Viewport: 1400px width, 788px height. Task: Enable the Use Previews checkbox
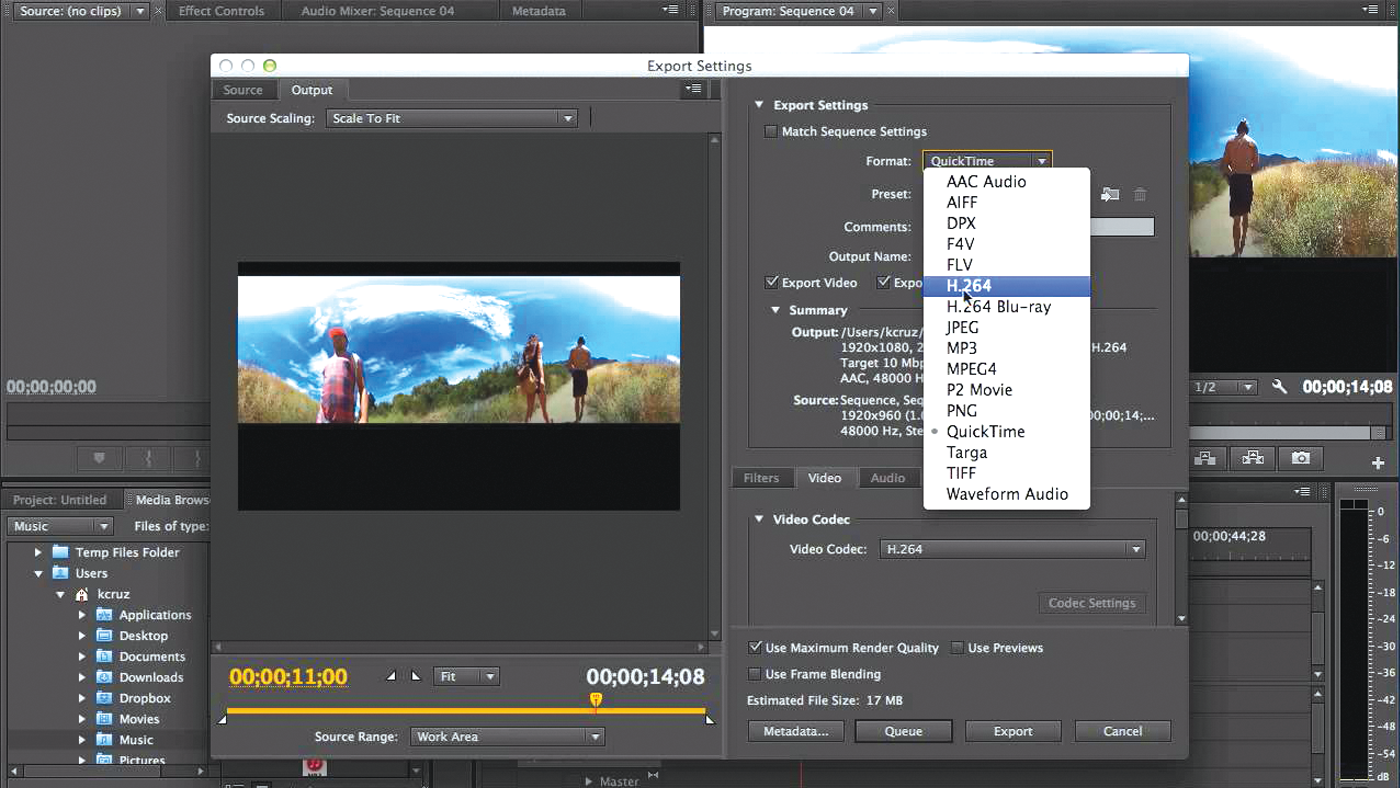coord(957,648)
